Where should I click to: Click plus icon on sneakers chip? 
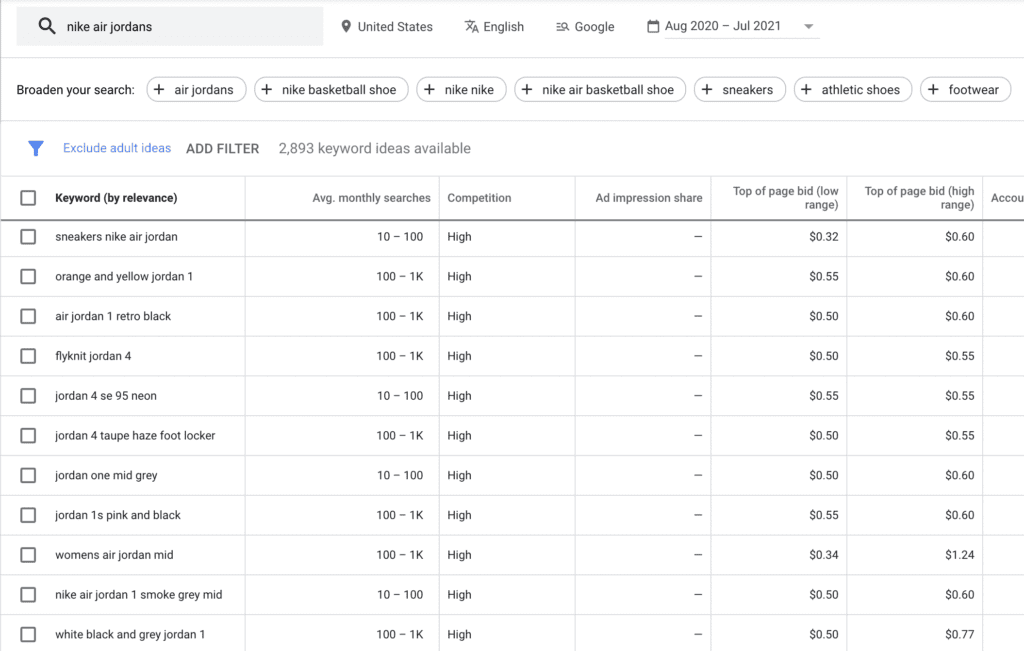tap(707, 89)
